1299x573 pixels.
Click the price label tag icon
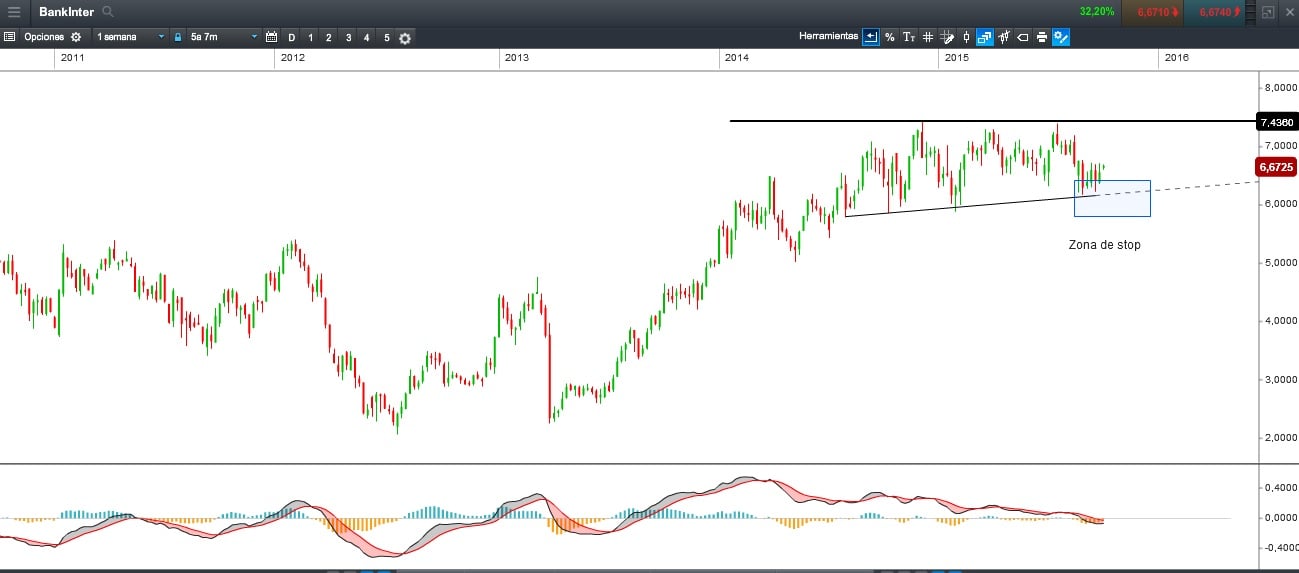[1022, 37]
